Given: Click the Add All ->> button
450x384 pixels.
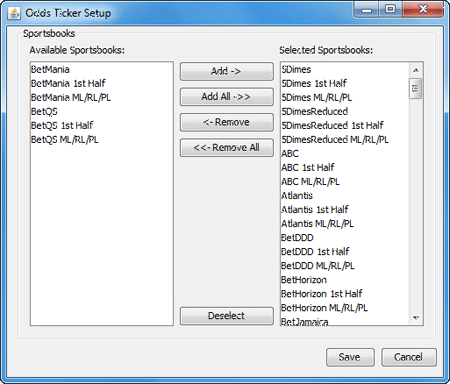Looking at the screenshot, I should coord(227,97).
